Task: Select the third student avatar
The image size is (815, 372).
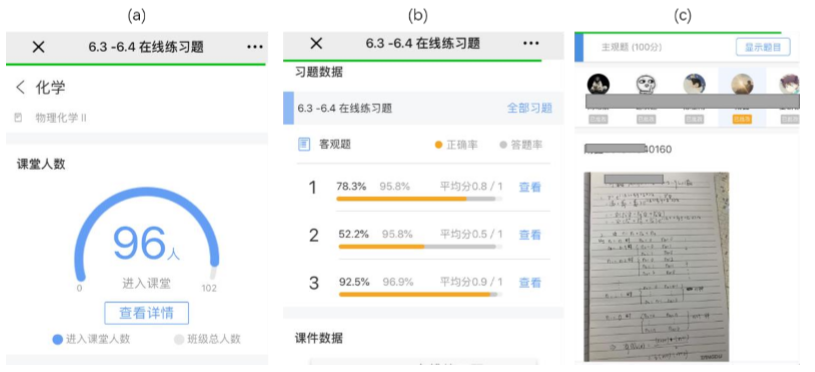Action: coord(694,84)
